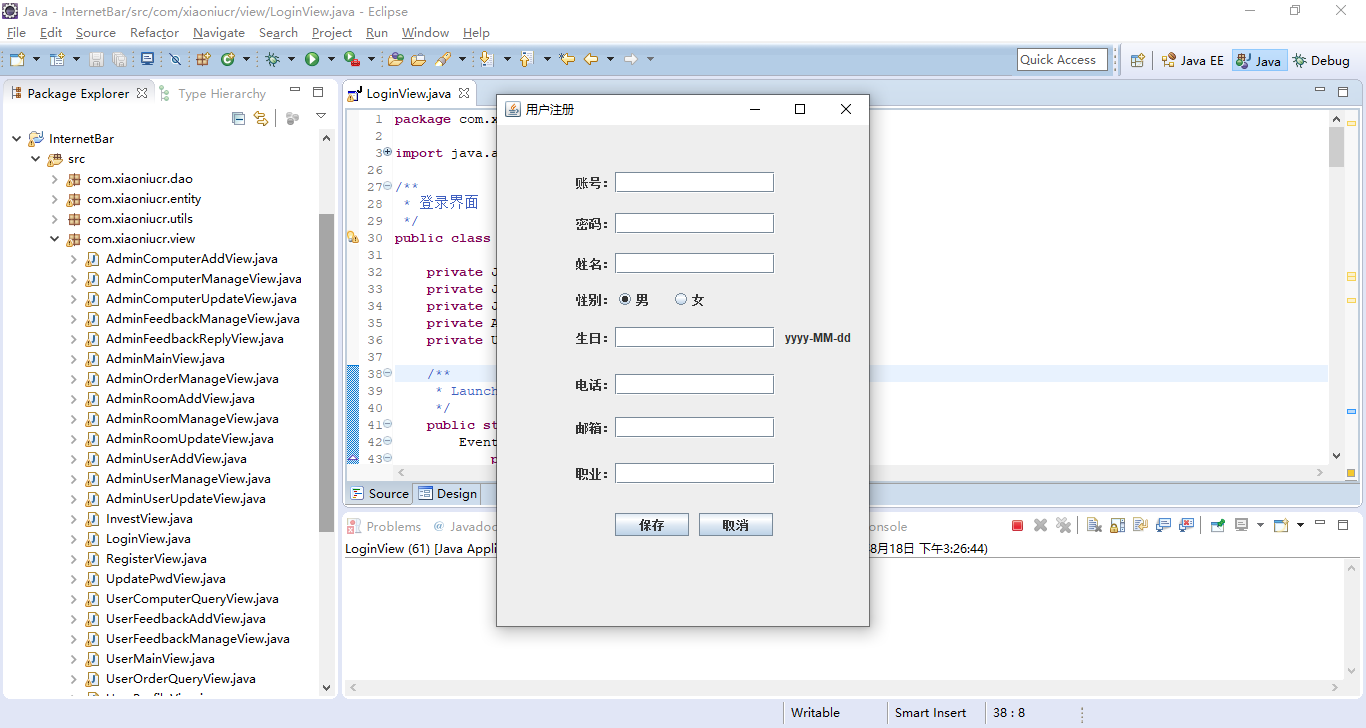Toggle the console Word Wrap icon
Viewport: 1366px width, 728px height.
[x=1140, y=525]
